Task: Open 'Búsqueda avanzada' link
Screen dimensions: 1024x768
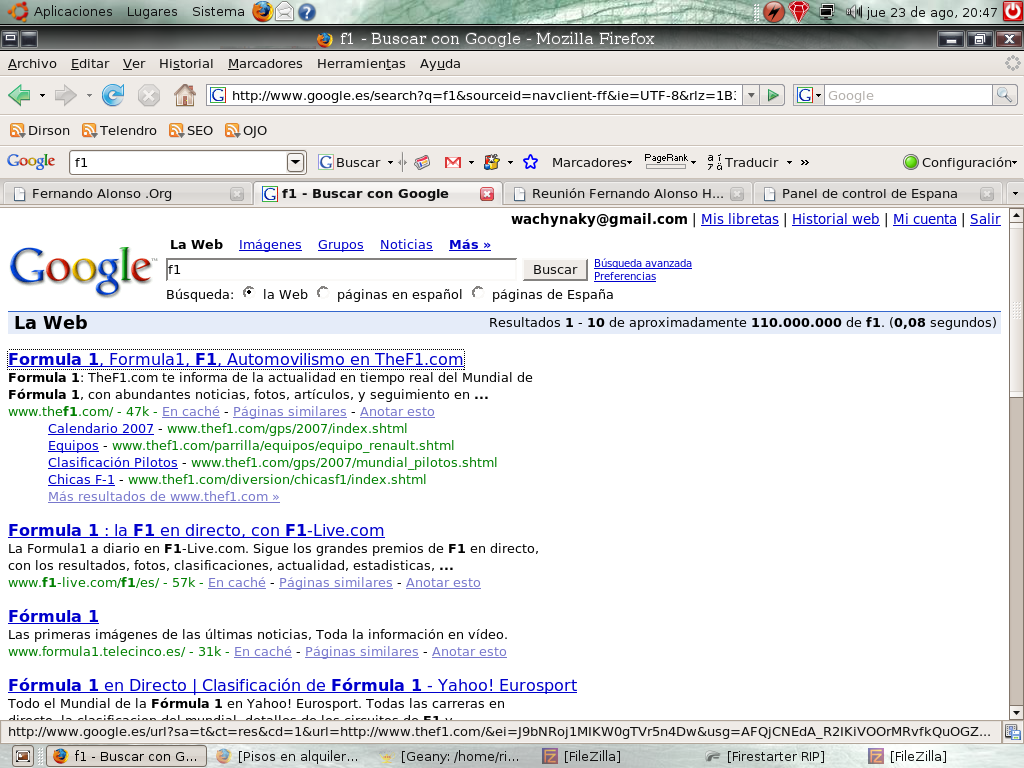Action: pyautogui.click(x=643, y=263)
